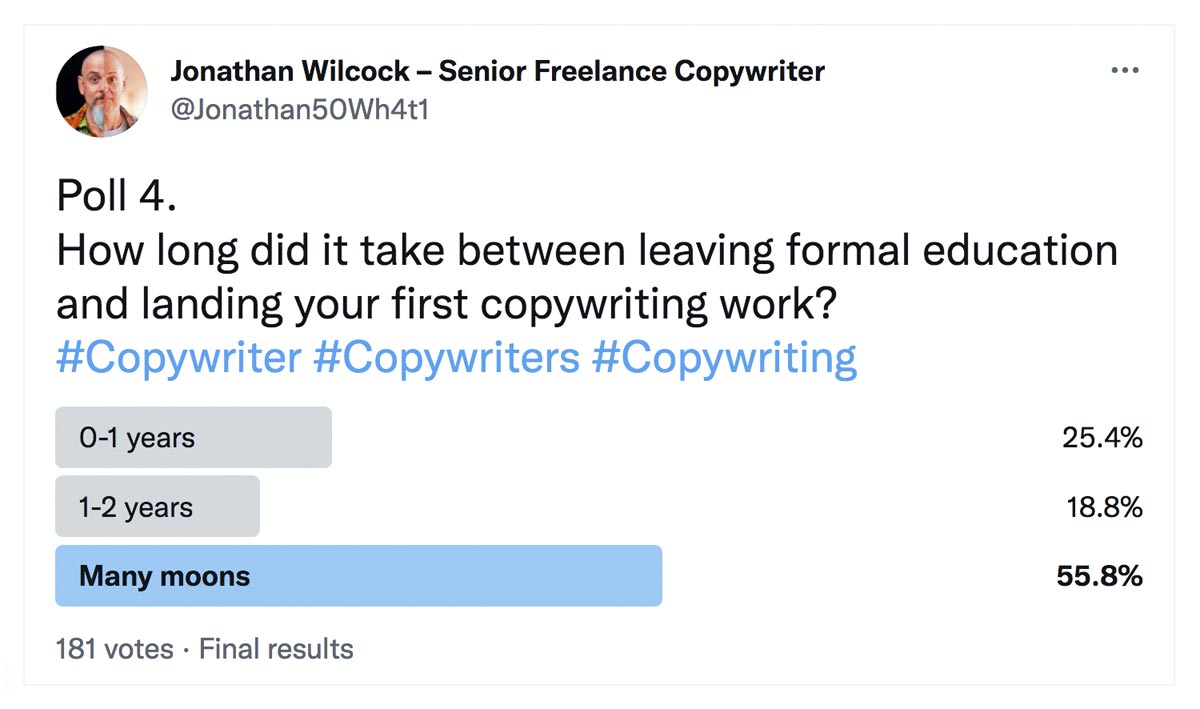1200x709 pixels.
Task: Click the 1-2 years option label
Action: [136, 507]
